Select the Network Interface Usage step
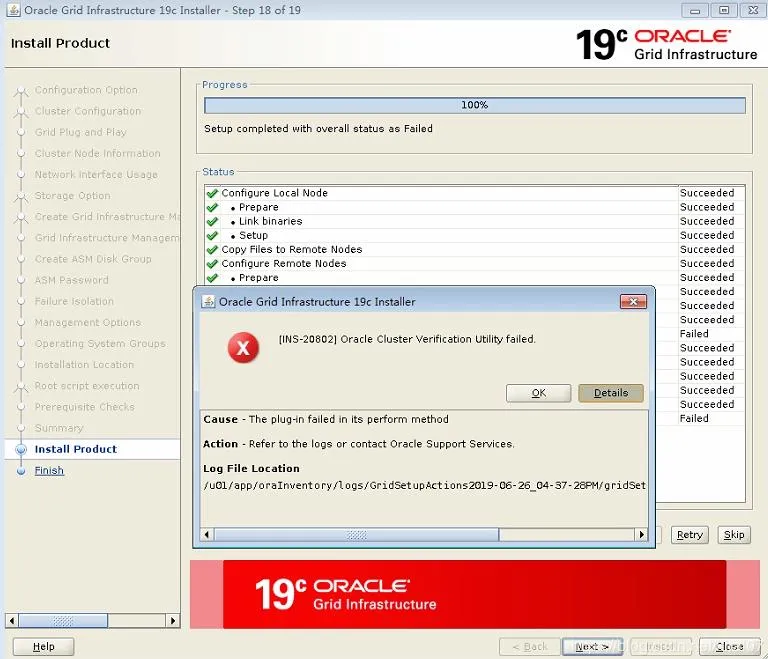The height and width of the screenshot is (659, 768). tap(96, 174)
